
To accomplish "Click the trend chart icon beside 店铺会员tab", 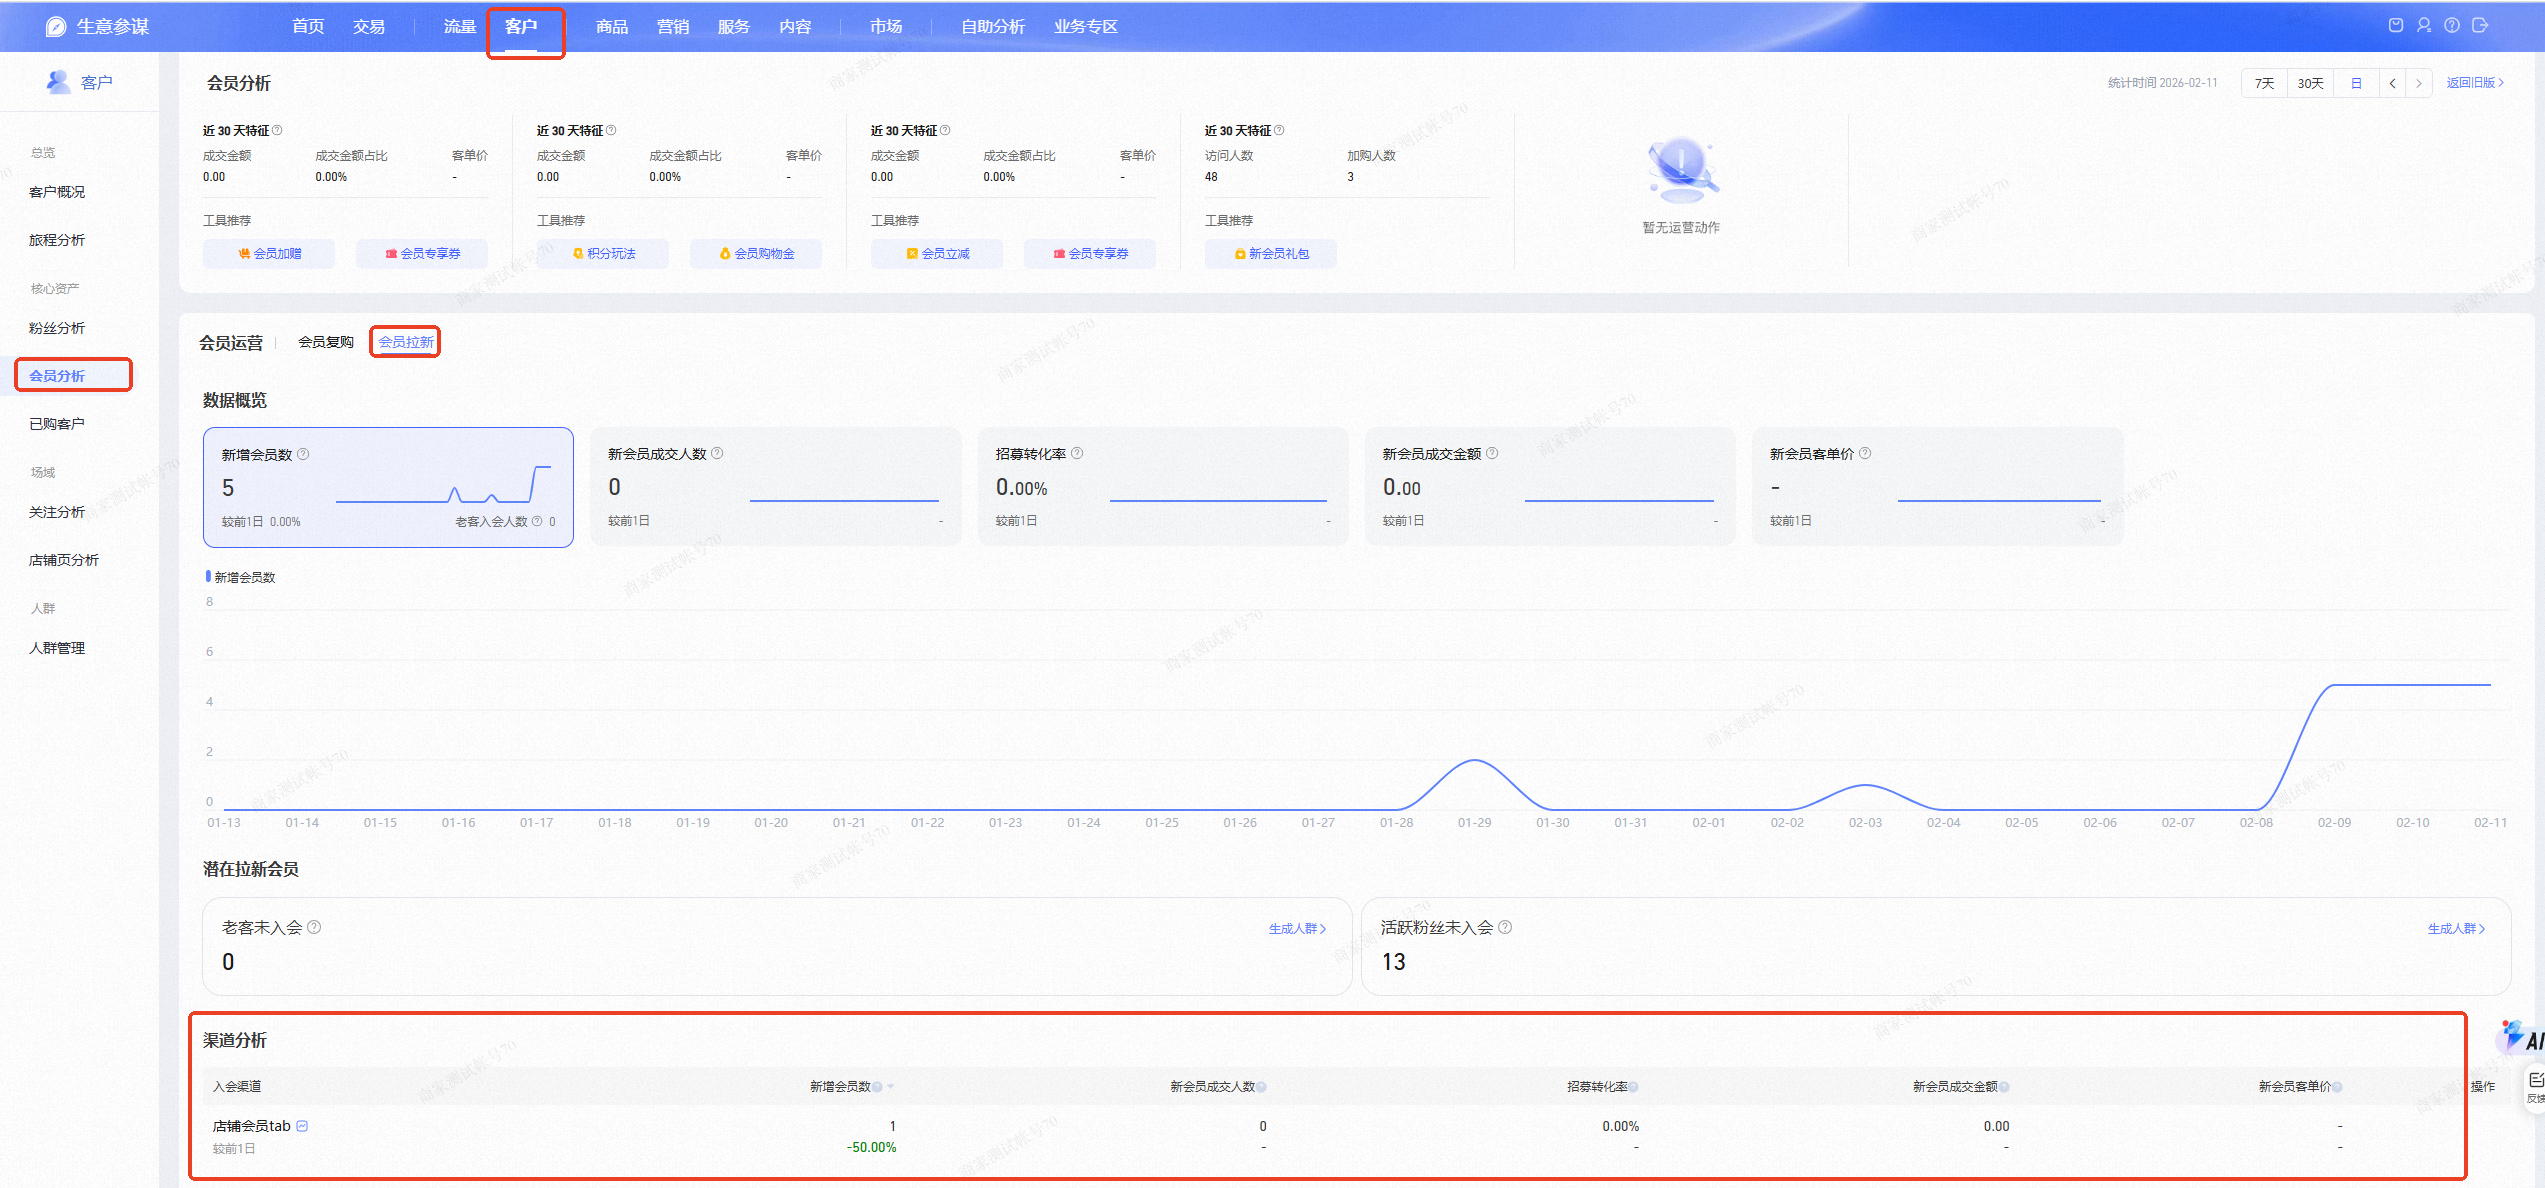I will tap(302, 1126).
